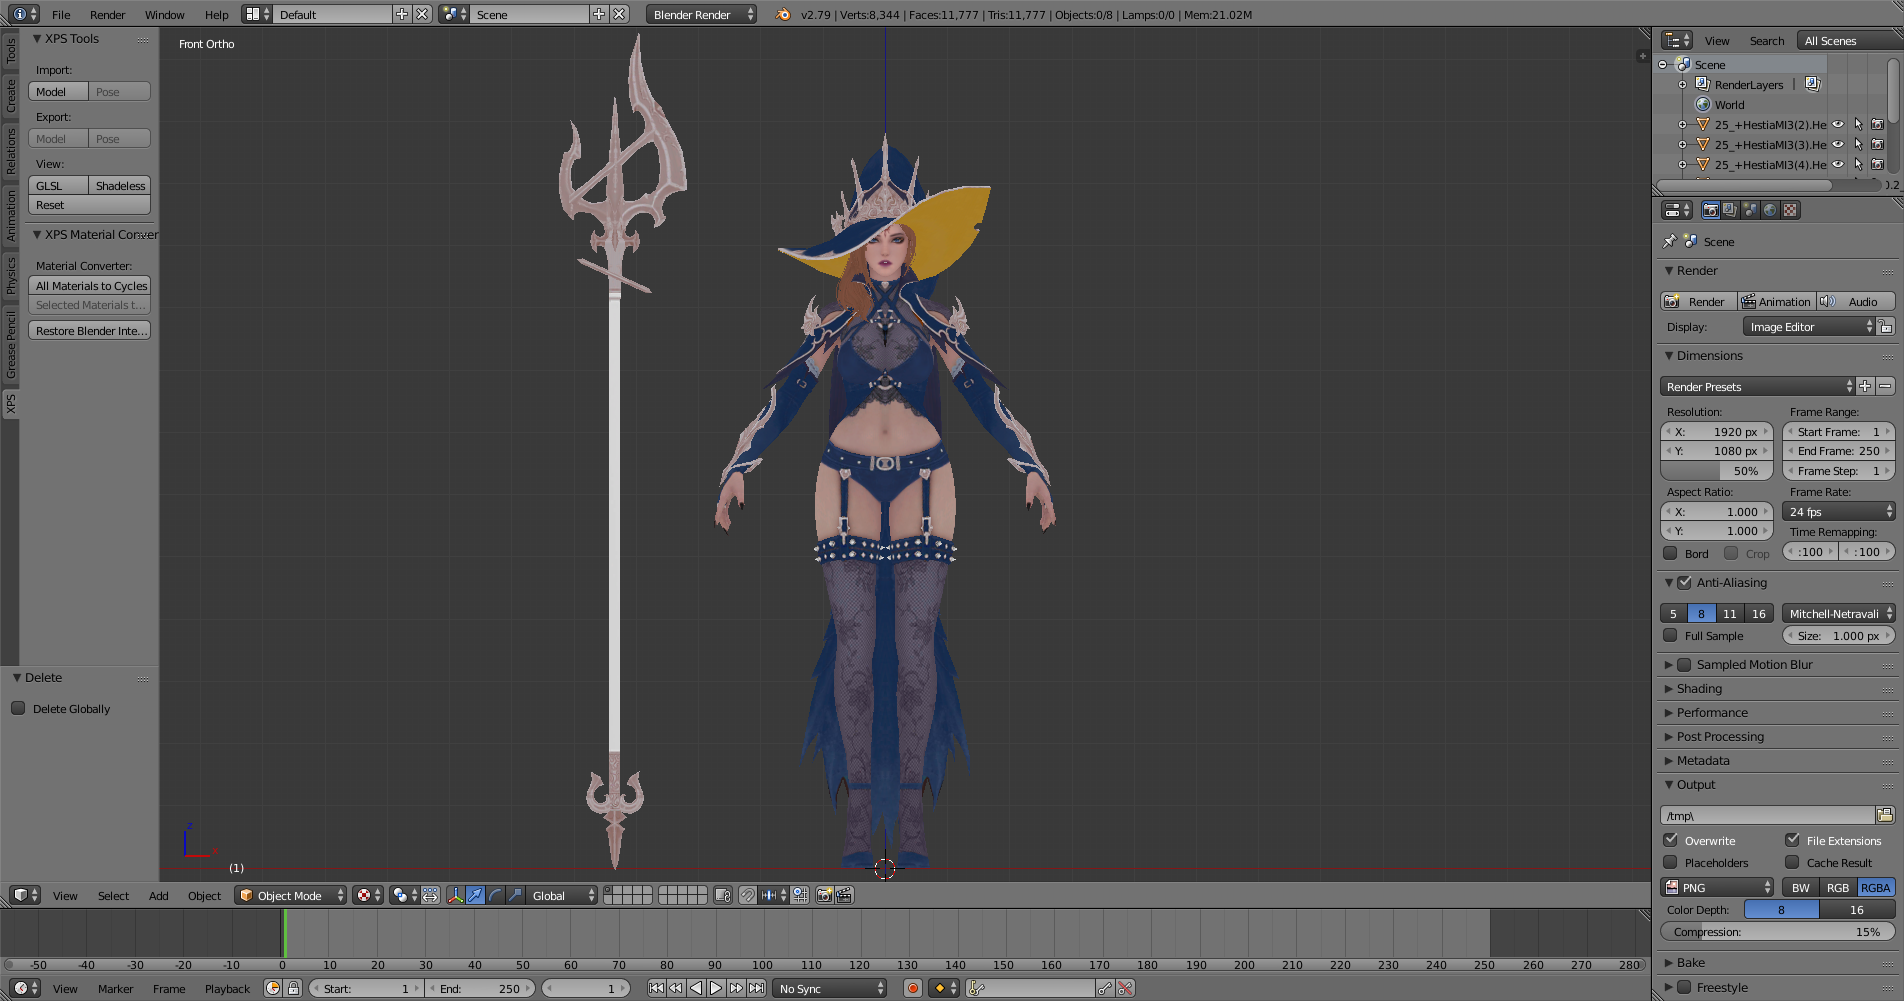This screenshot has height=1001, width=1904.
Task: Enable Full Sample checkbox
Action: [1670, 635]
